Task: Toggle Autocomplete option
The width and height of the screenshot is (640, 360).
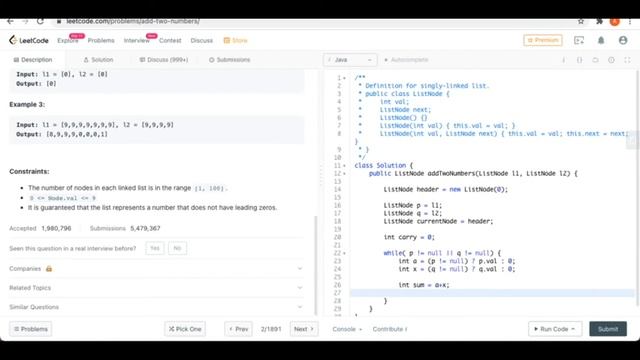Action: tap(406, 60)
